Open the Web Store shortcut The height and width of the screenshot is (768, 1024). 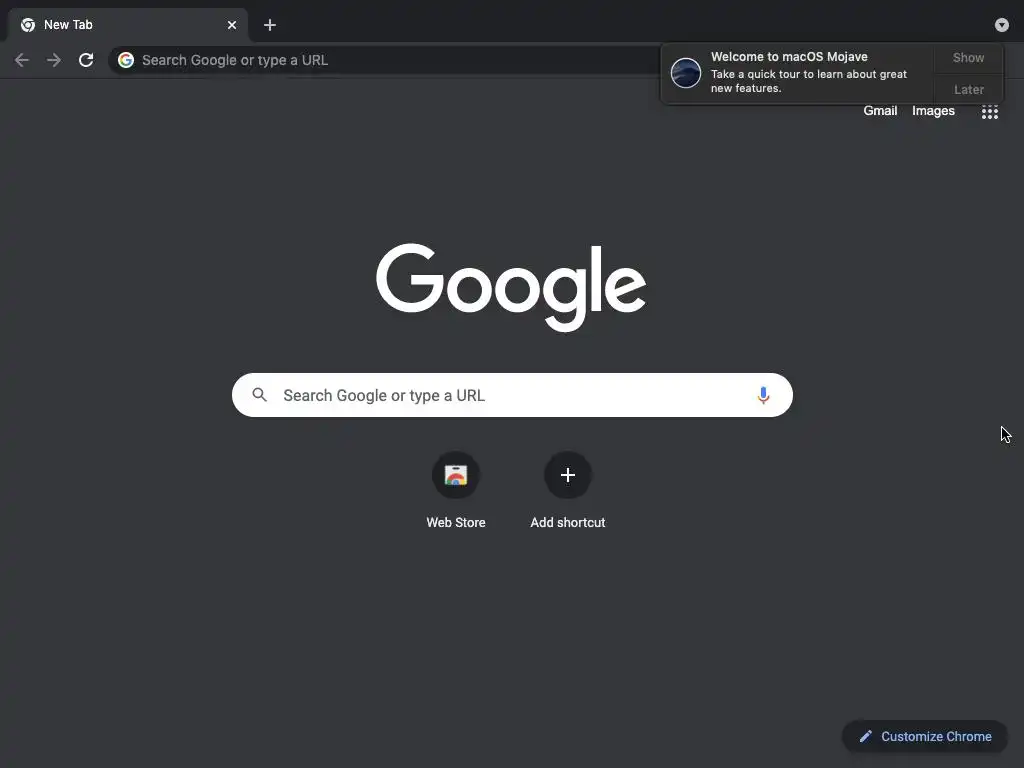click(x=456, y=490)
